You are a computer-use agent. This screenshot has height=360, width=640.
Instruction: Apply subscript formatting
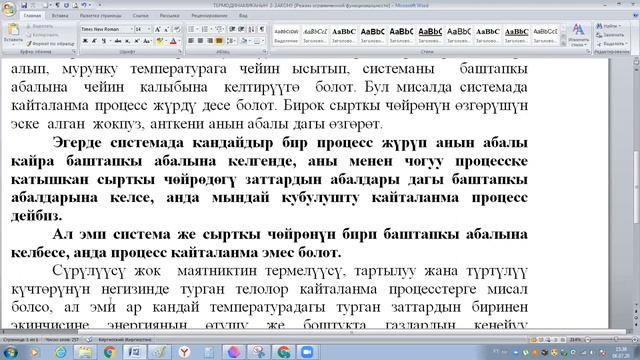[127, 41]
